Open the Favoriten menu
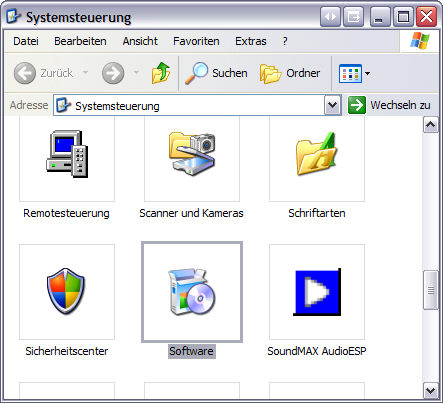Screen dimensions: 444x404 click(196, 41)
